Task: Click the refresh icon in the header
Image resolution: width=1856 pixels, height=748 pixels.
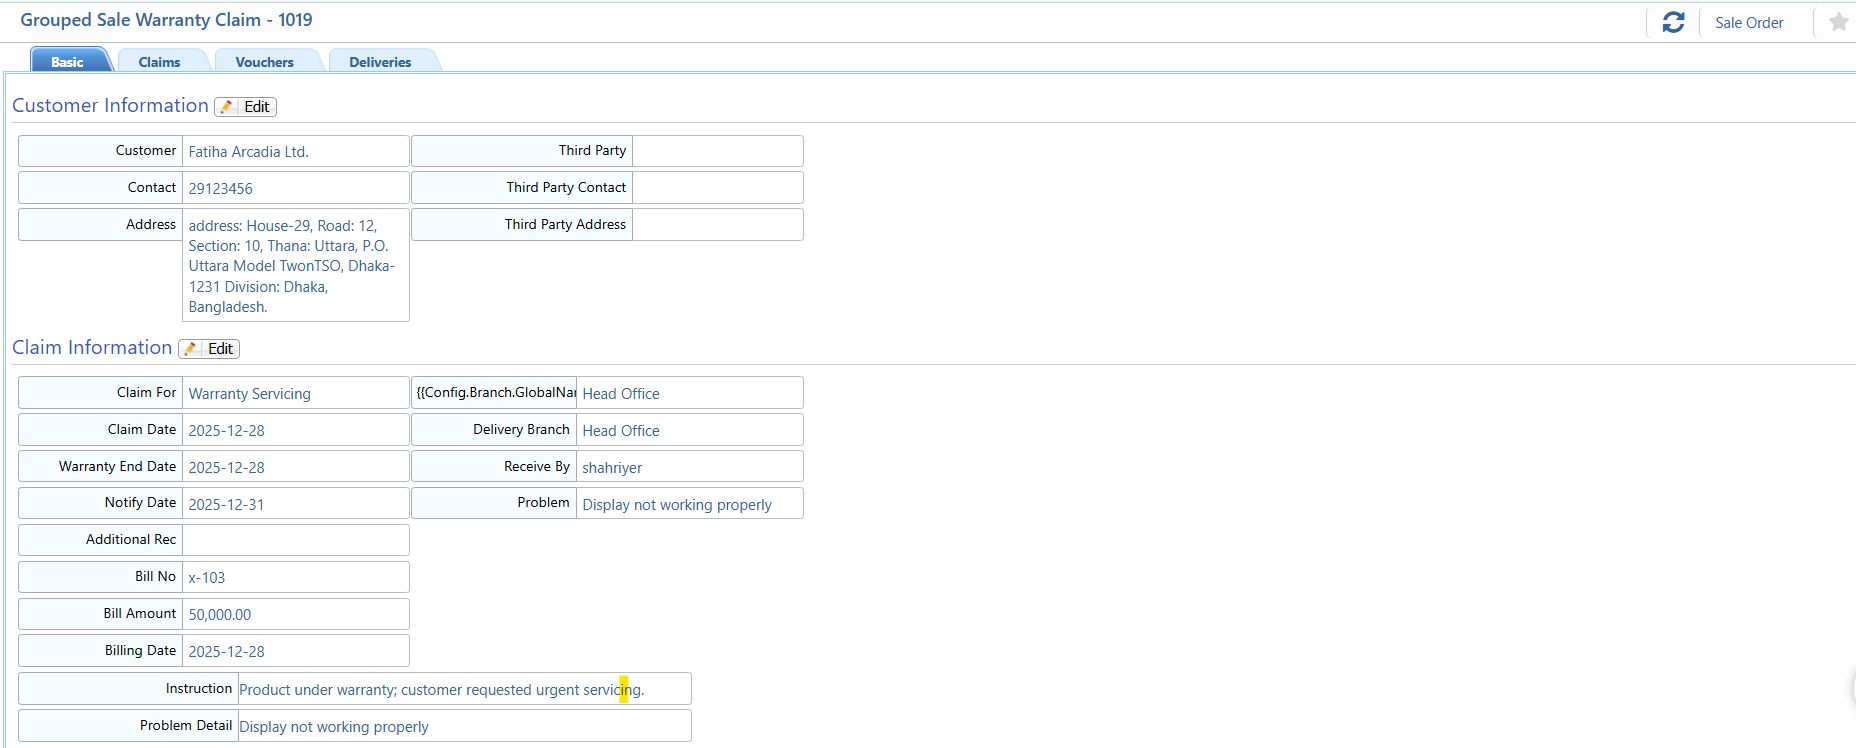Action: (1673, 22)
